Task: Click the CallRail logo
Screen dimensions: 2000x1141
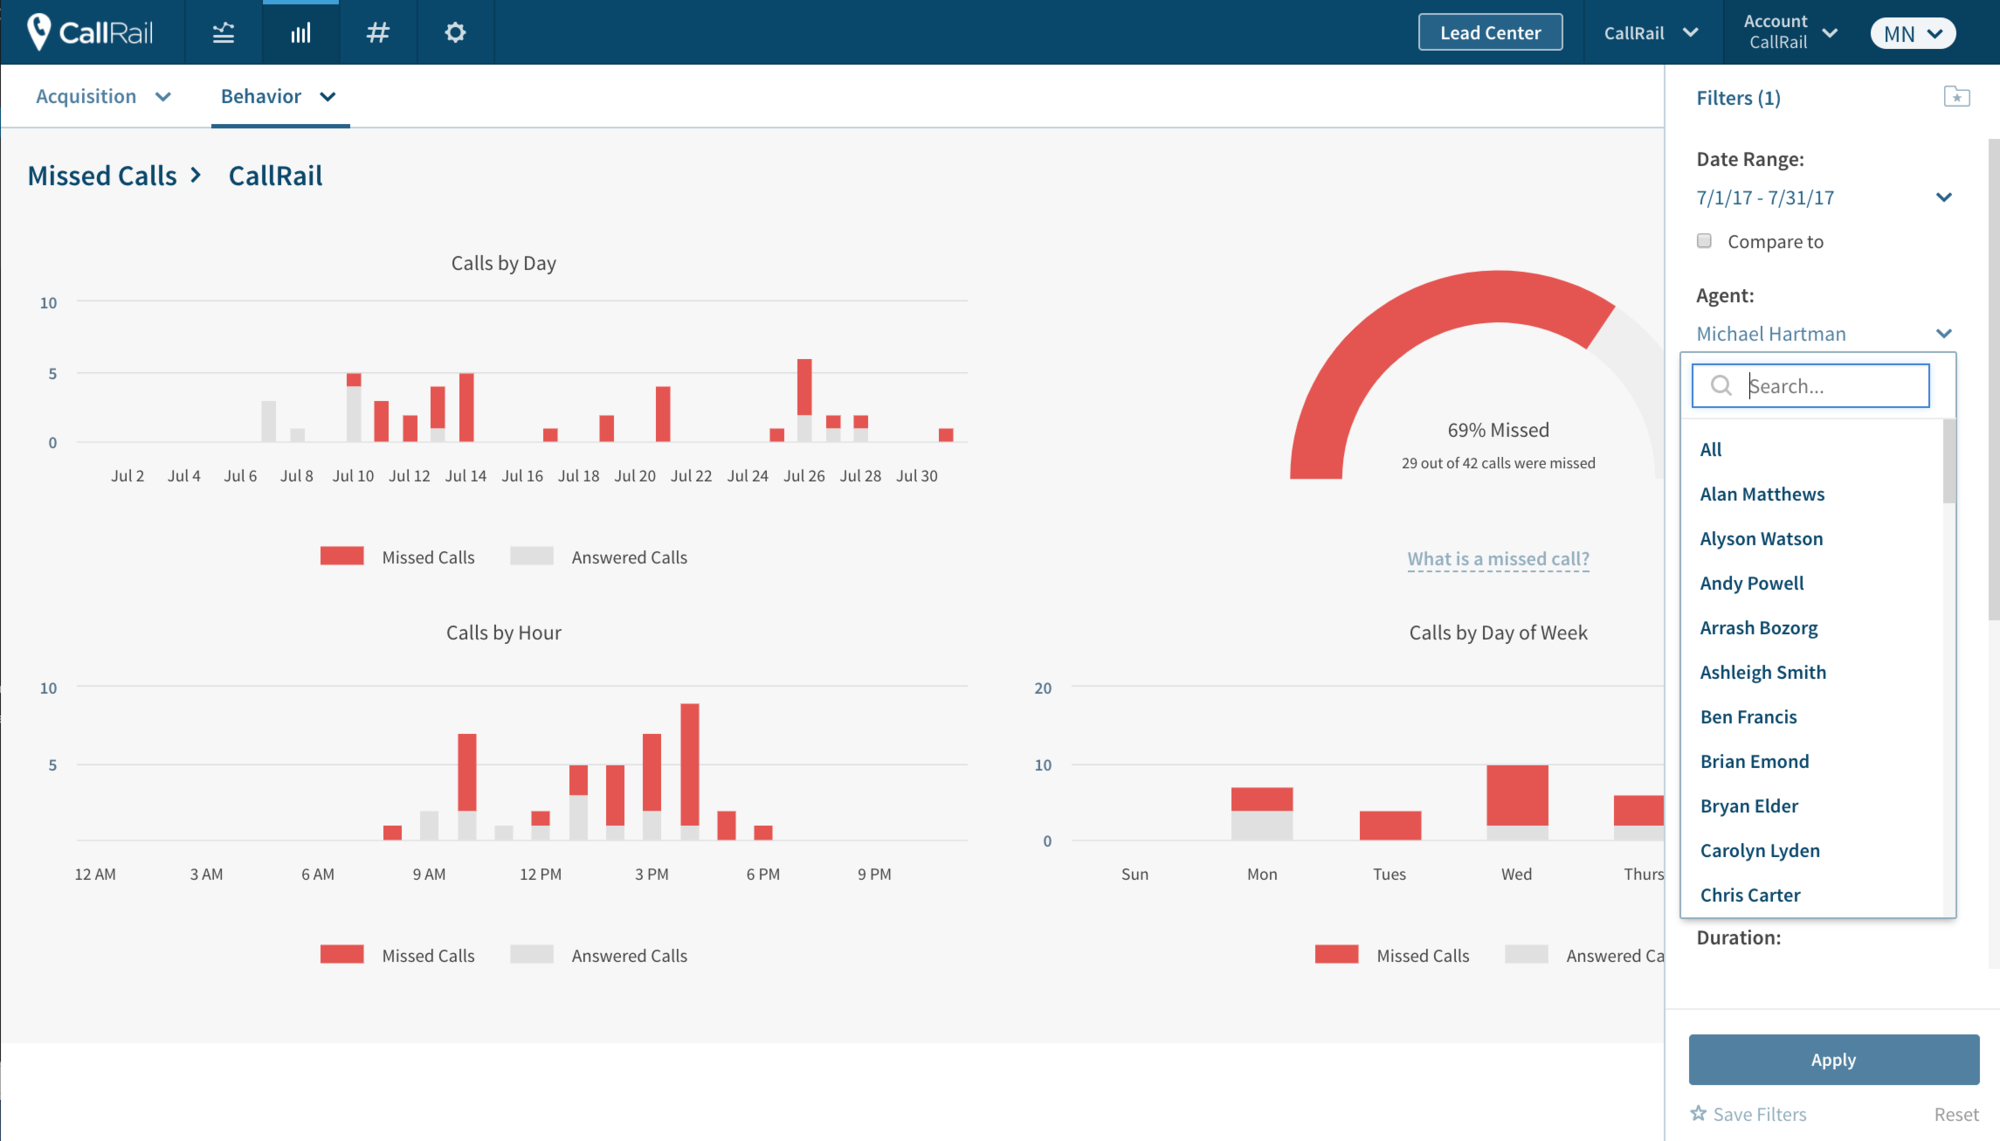Action: coord(90,32)
